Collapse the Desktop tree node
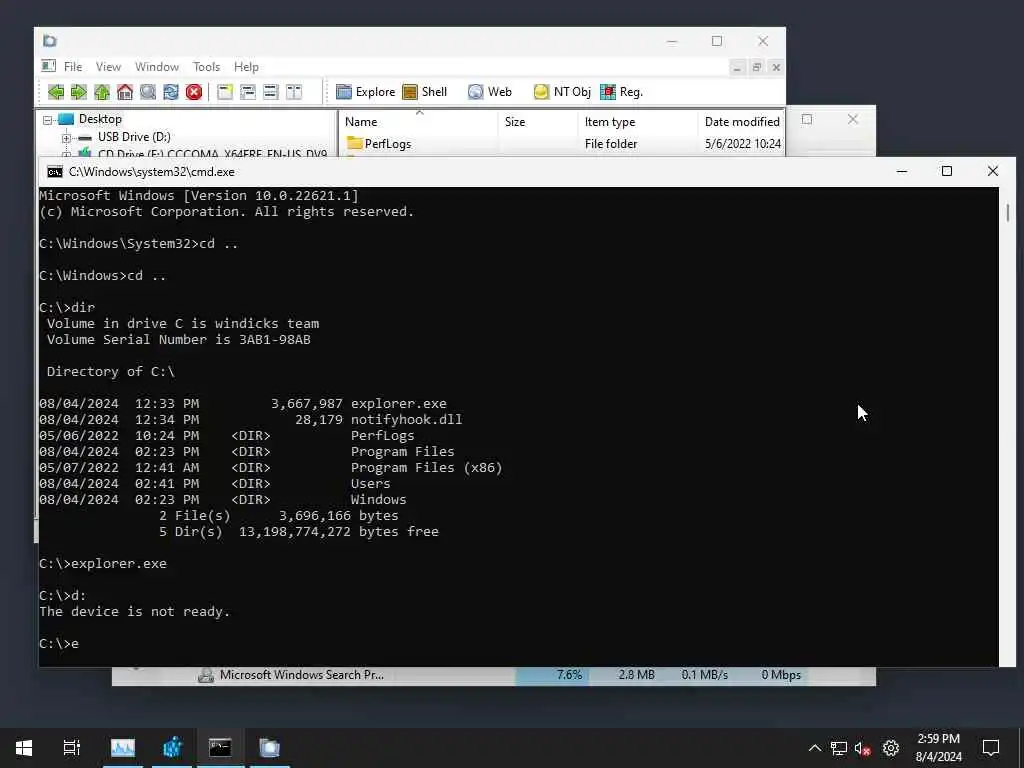 click(48, 120)
